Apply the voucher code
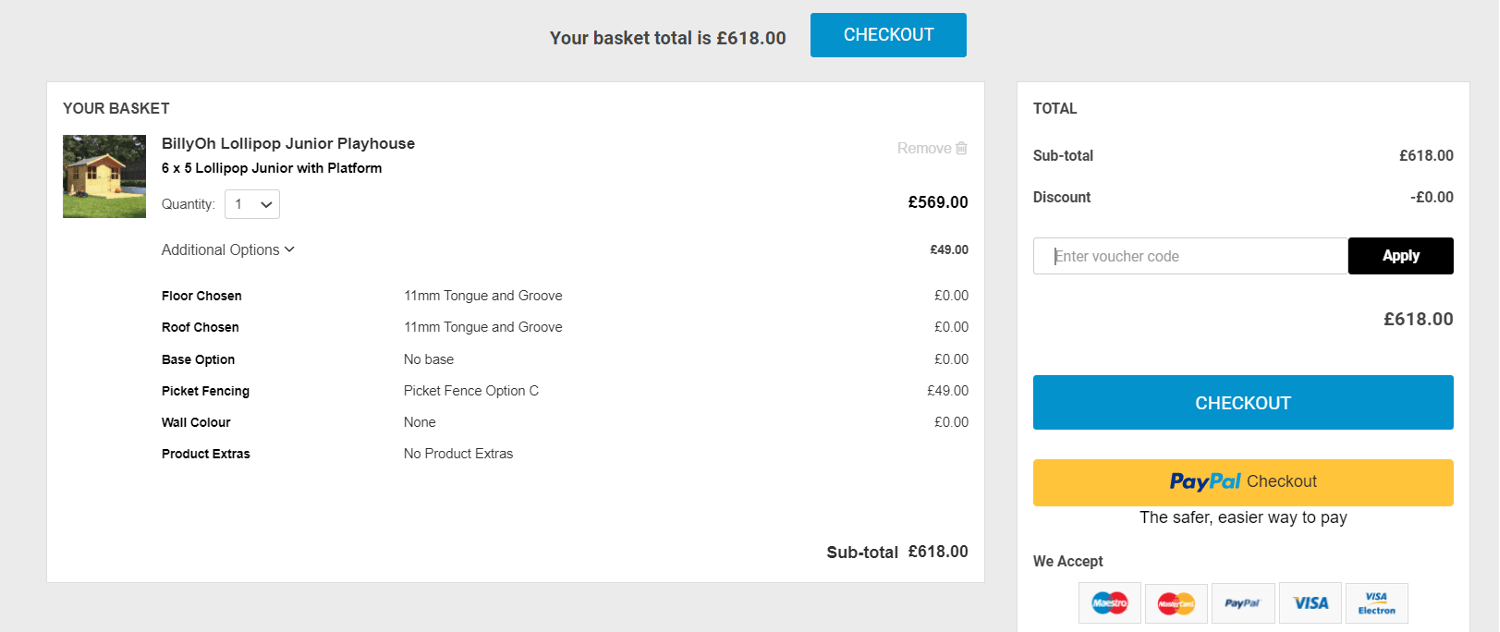Image resolution: width=1500 pixels, height=632 pixels. (x=1400, y=256)
